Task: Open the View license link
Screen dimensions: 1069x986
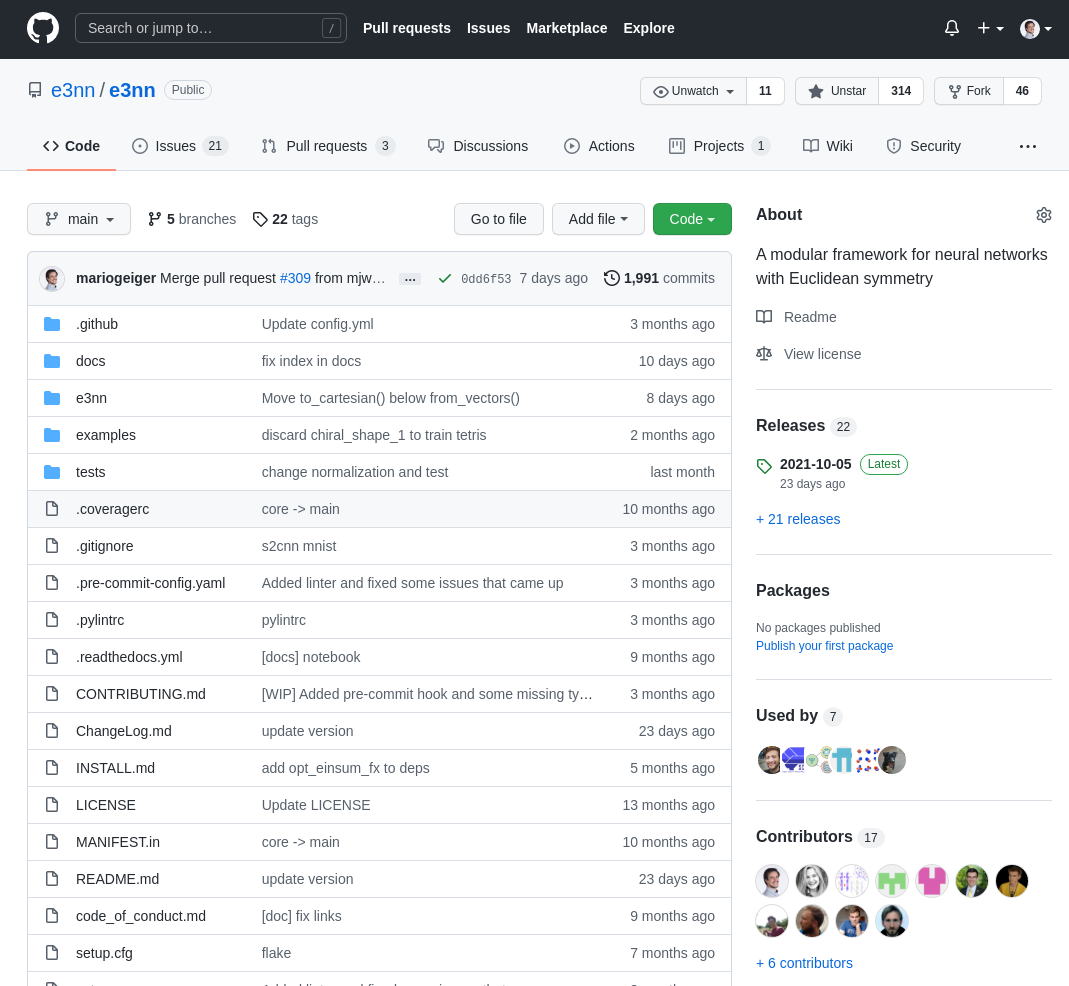Action: [809, 354]
